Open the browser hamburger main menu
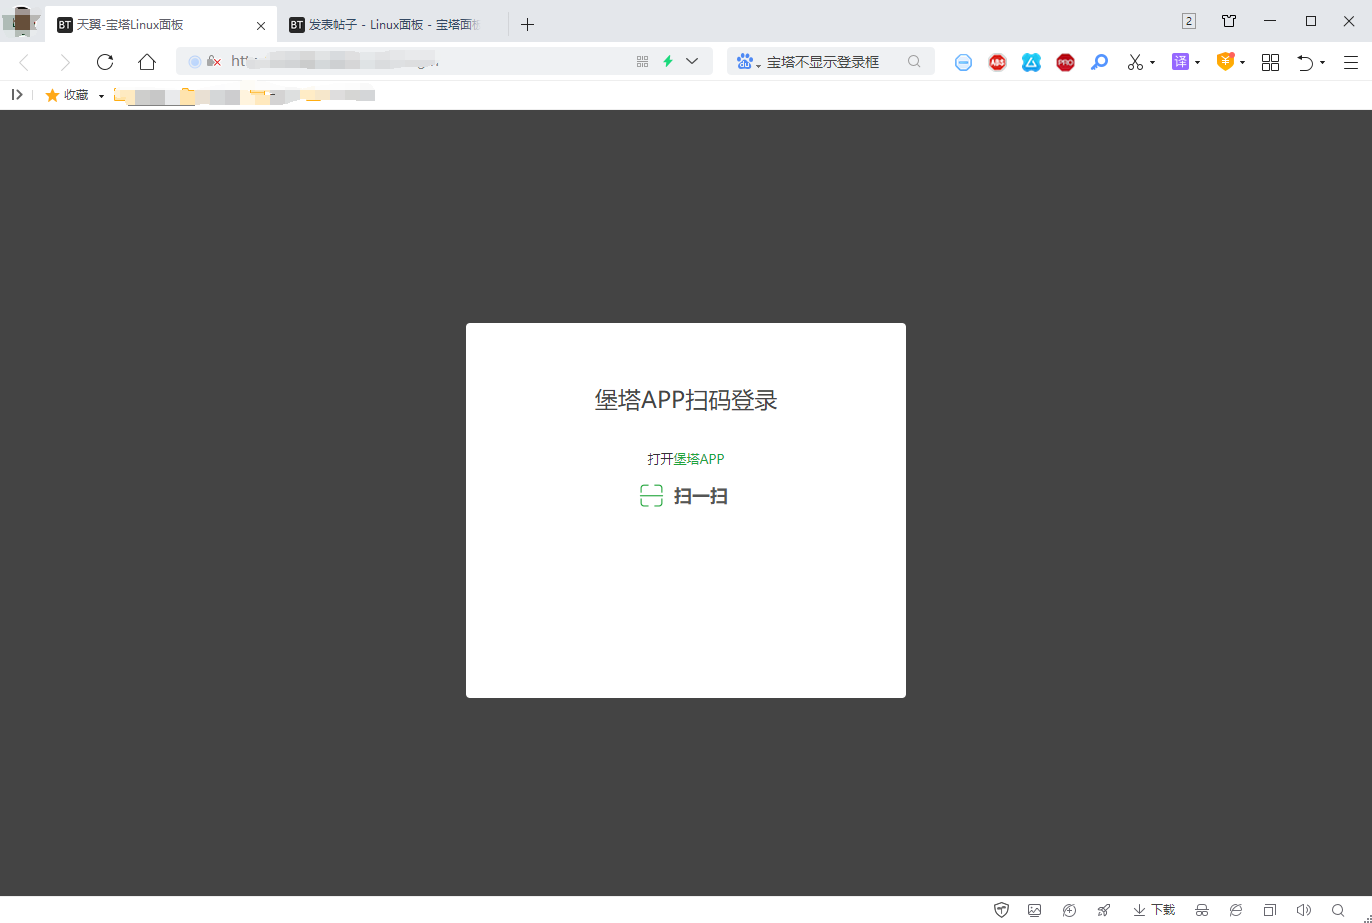 [1350, 62]
